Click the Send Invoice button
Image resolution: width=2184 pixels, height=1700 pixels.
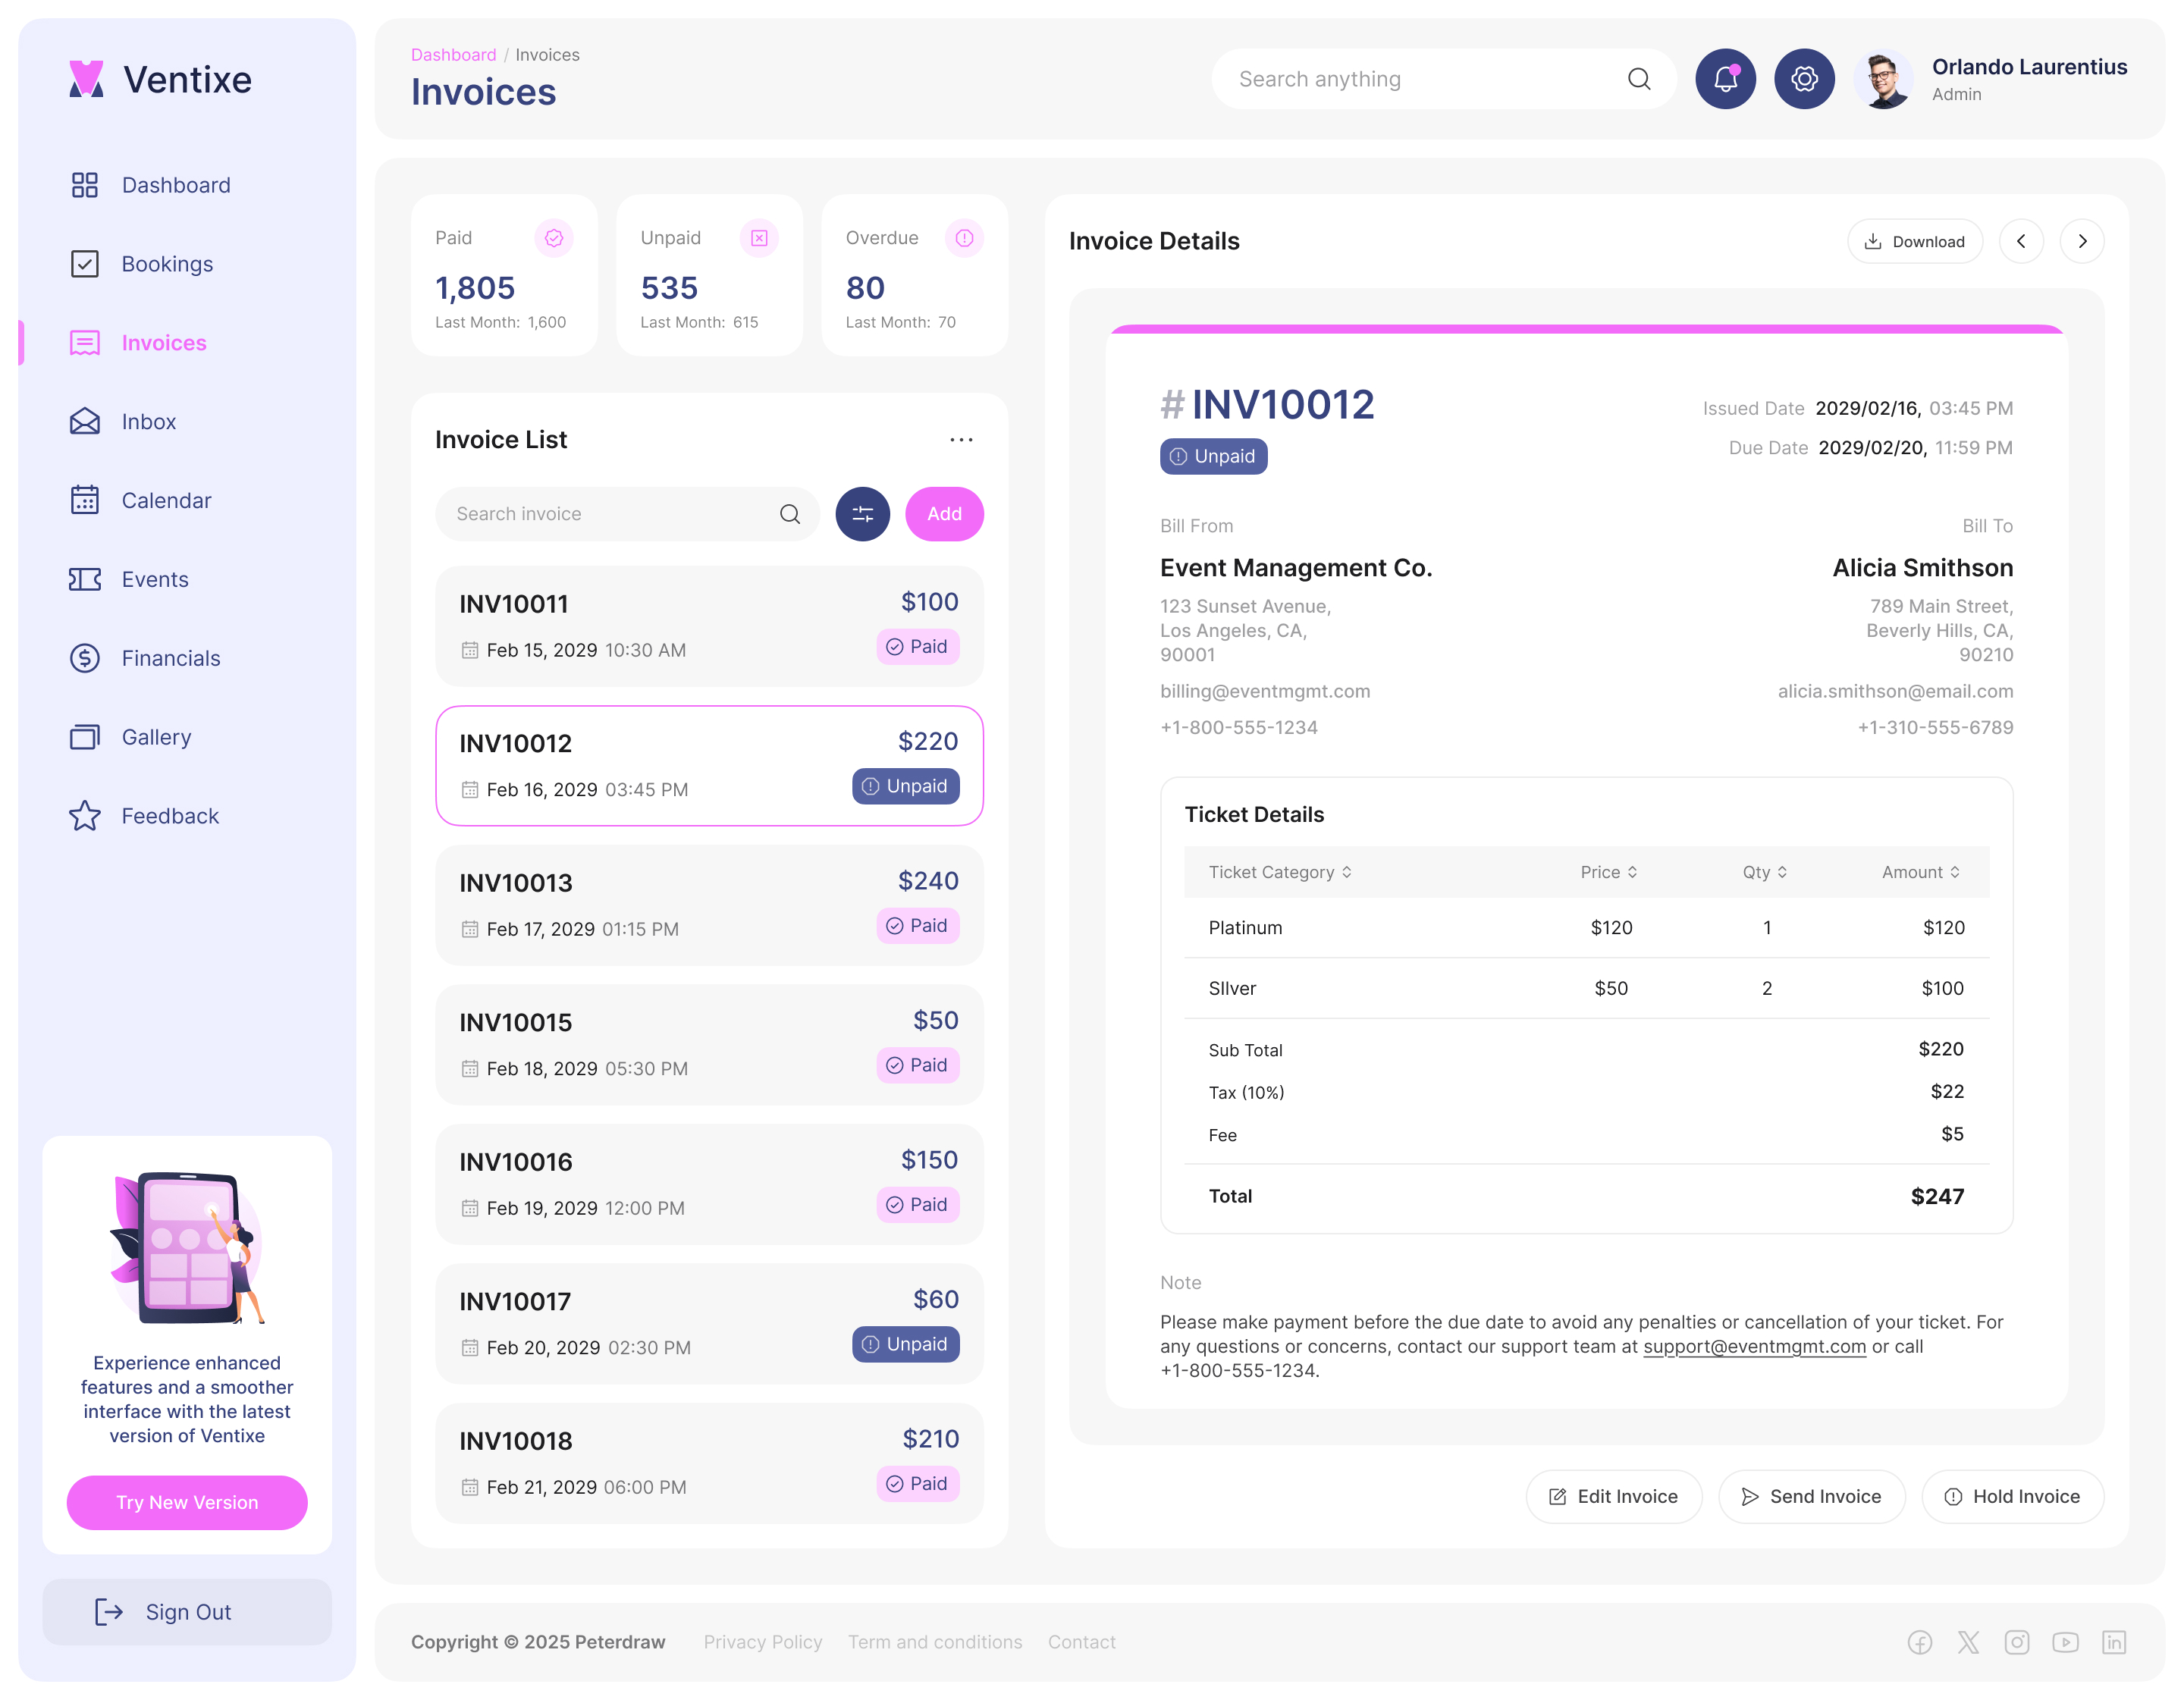(x=1811, y=1496)
